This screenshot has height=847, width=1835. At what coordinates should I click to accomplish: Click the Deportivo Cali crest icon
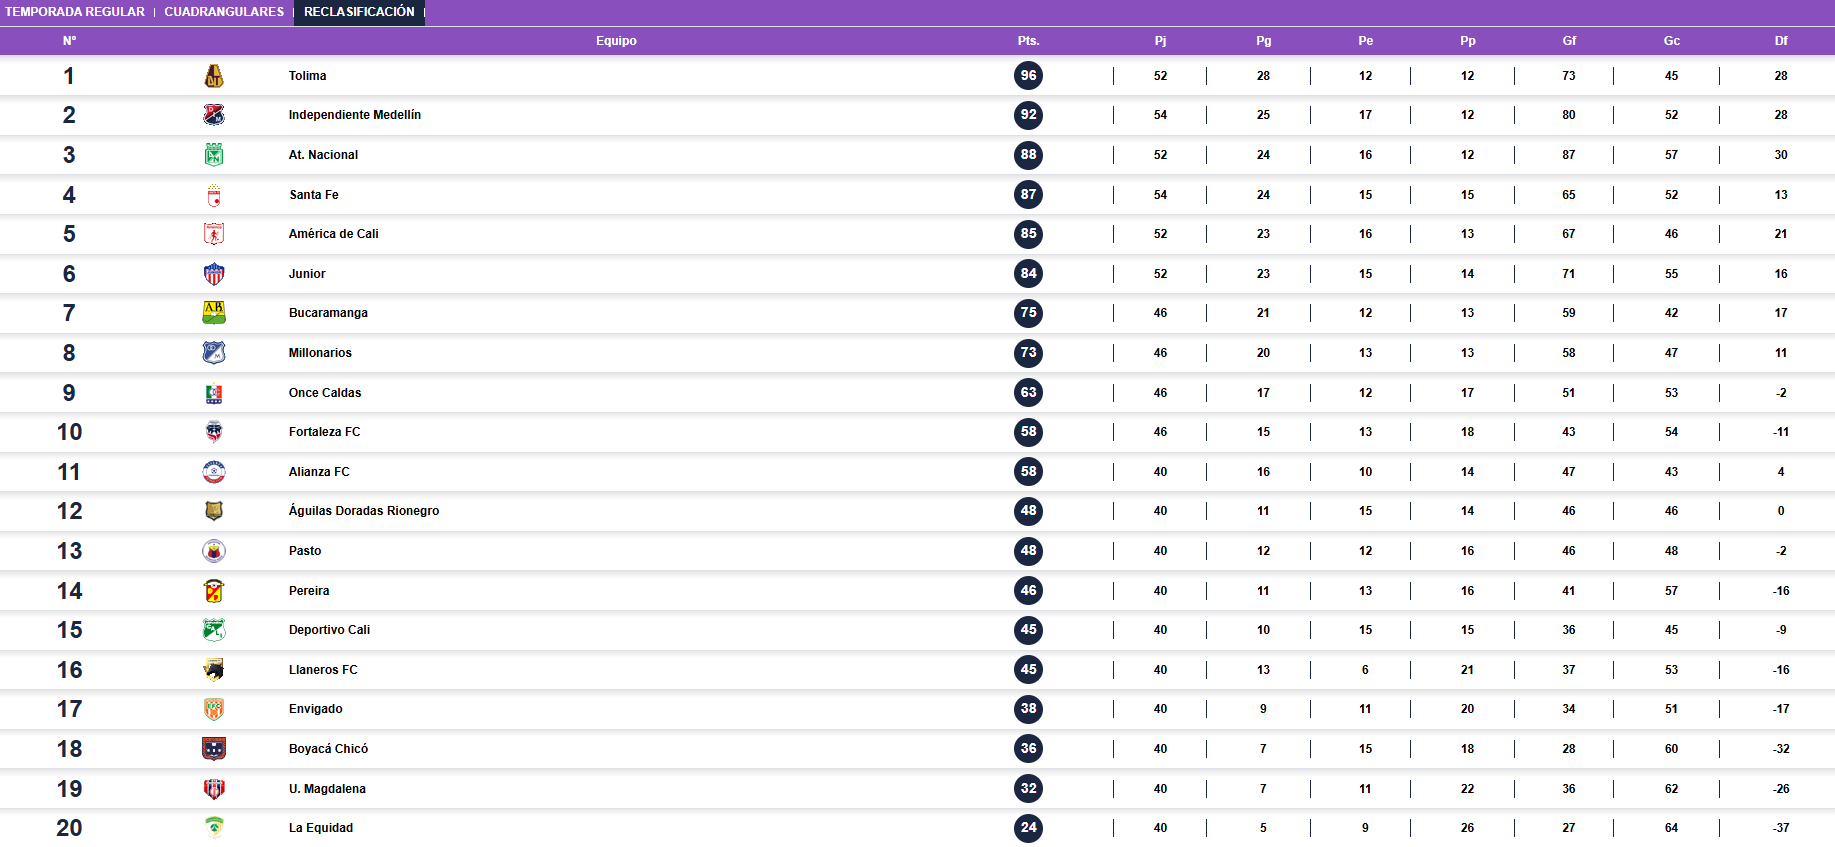click(214, 630)
